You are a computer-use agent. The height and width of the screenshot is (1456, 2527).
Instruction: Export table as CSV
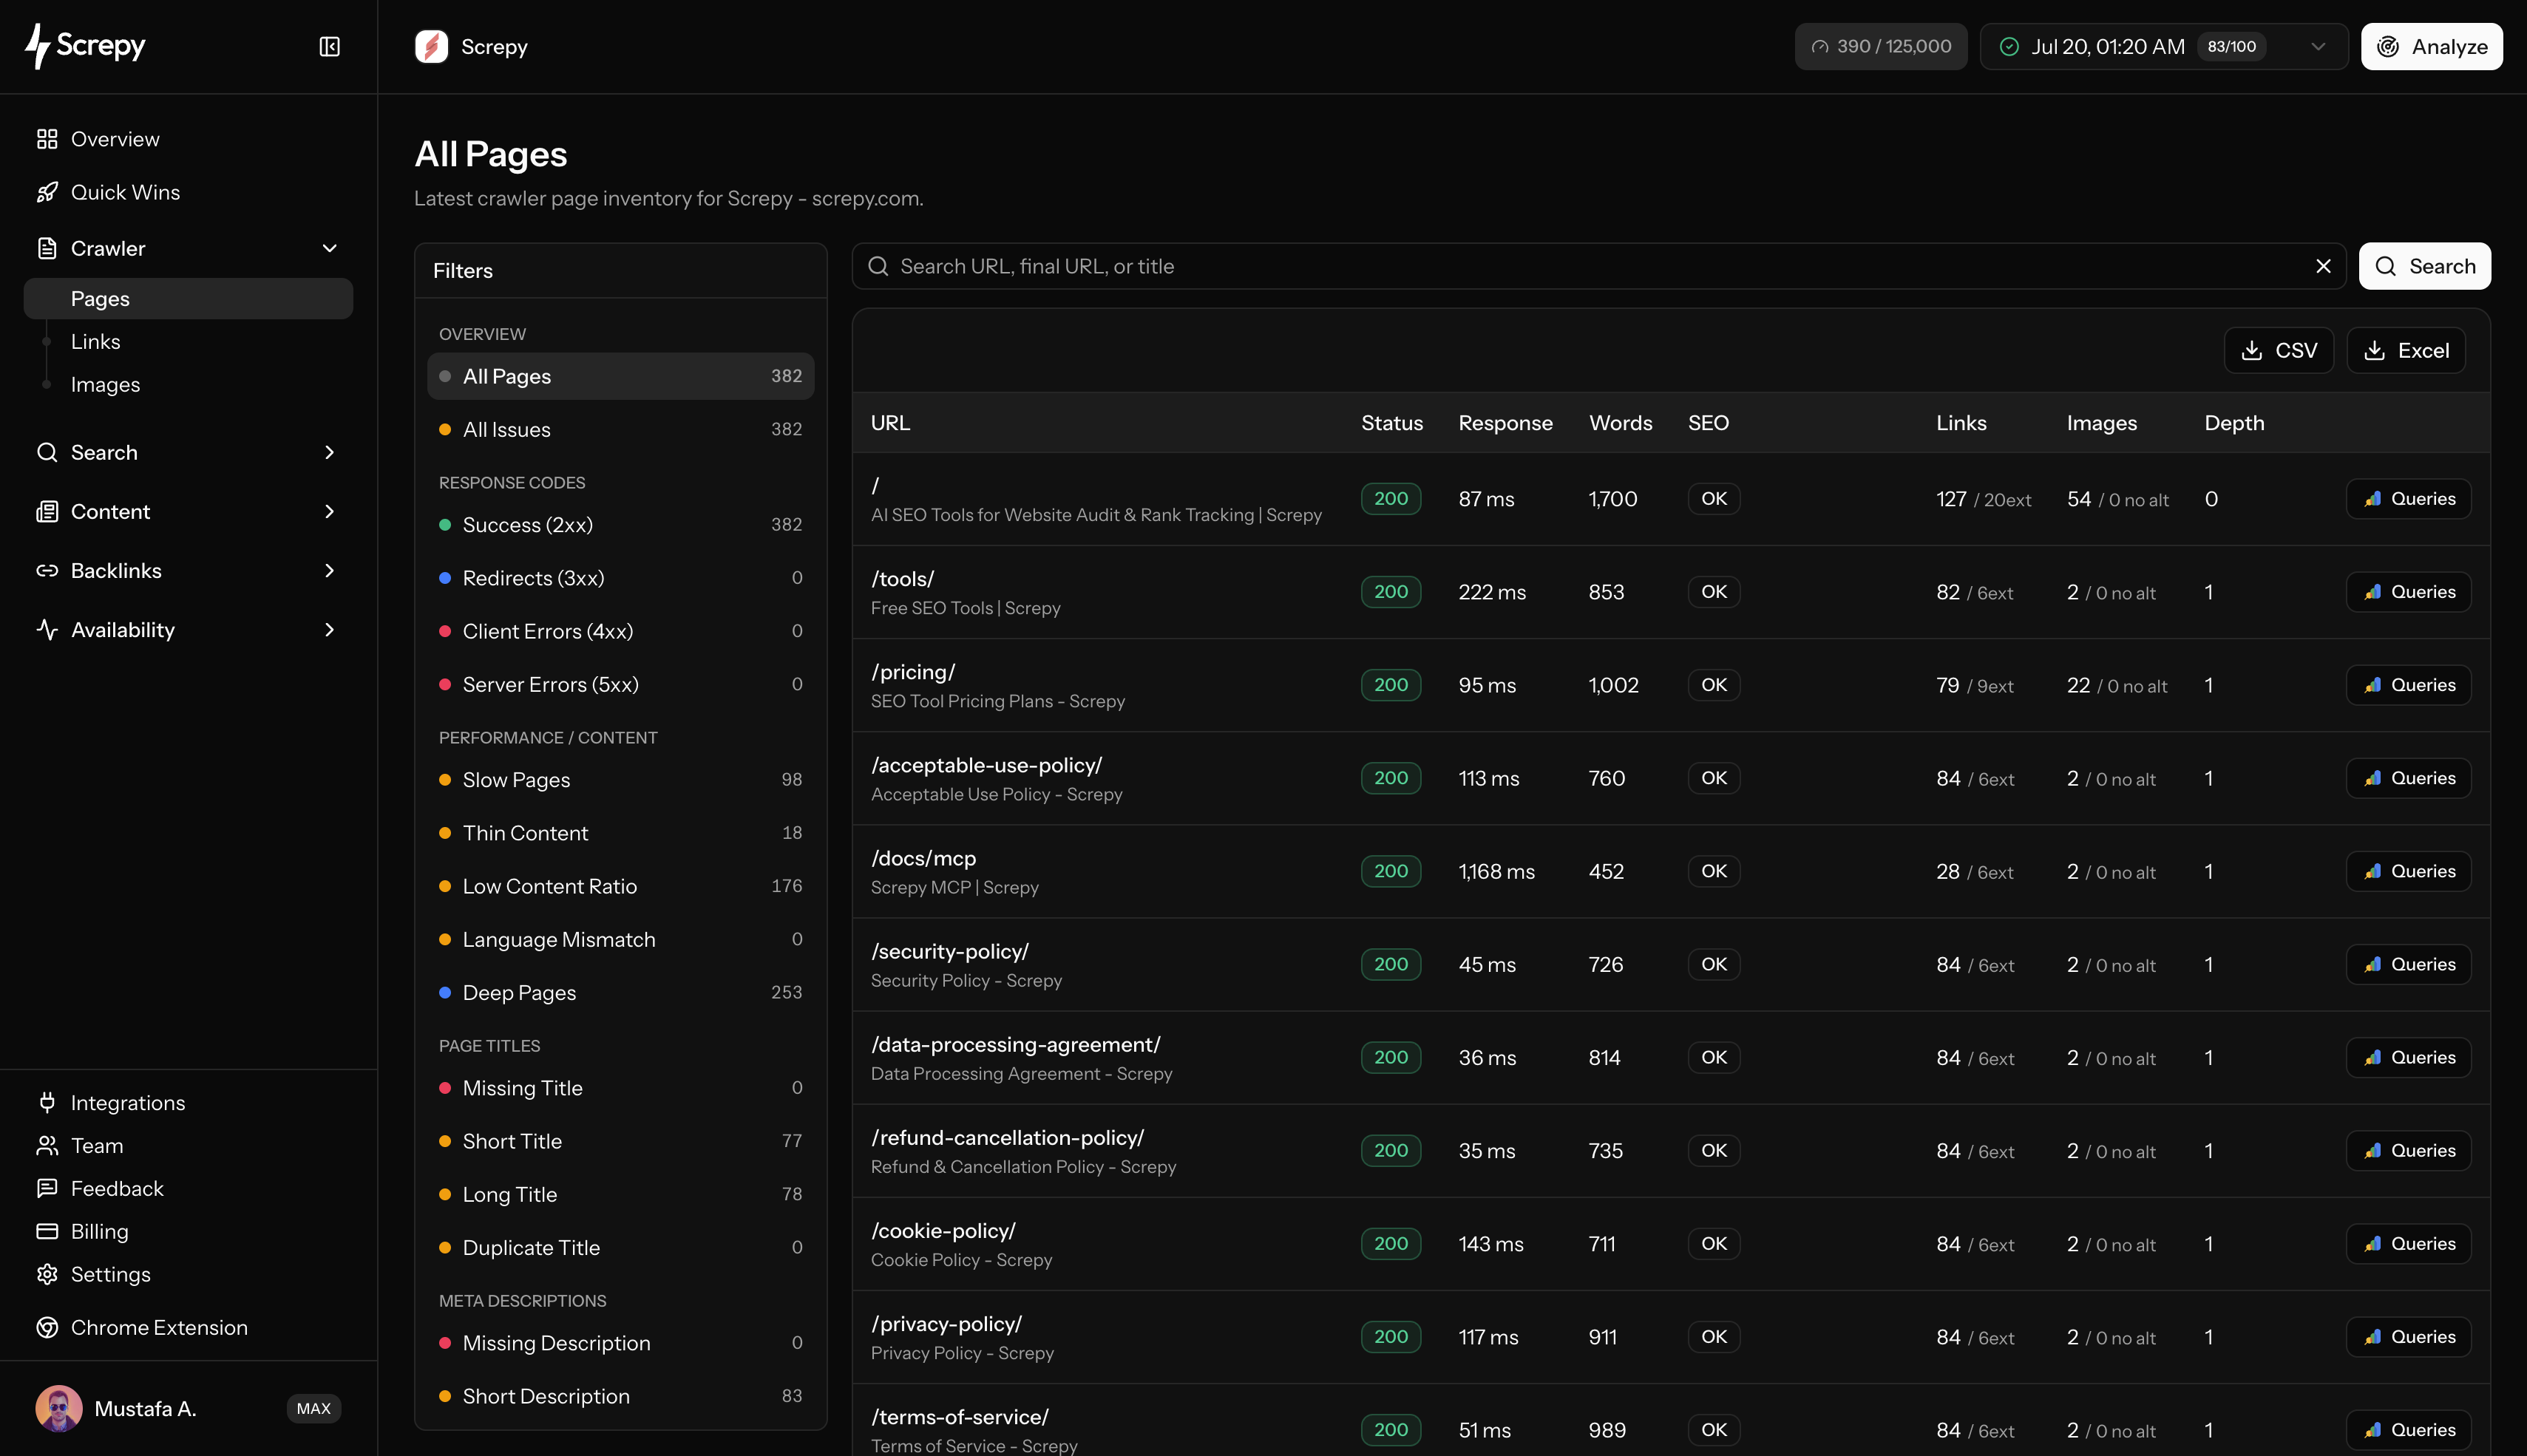pos(2278,350)
